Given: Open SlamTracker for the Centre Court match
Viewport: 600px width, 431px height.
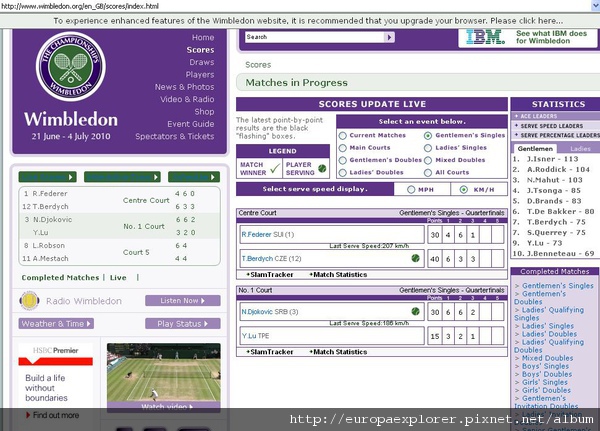Looking at the screenshot, I should point(270,274).
